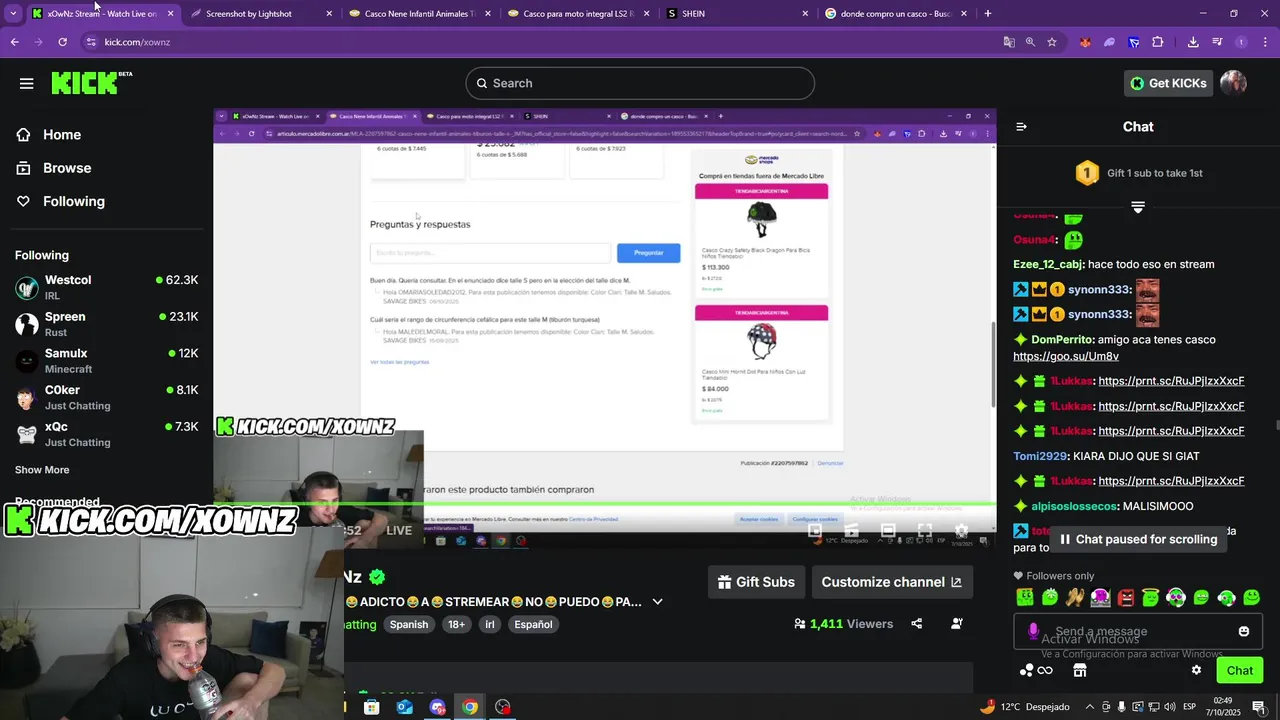This screenshot has width=1280, height=720.
Task: Go back to previous page
Action: pyautogui.click(x=15, y=42)
